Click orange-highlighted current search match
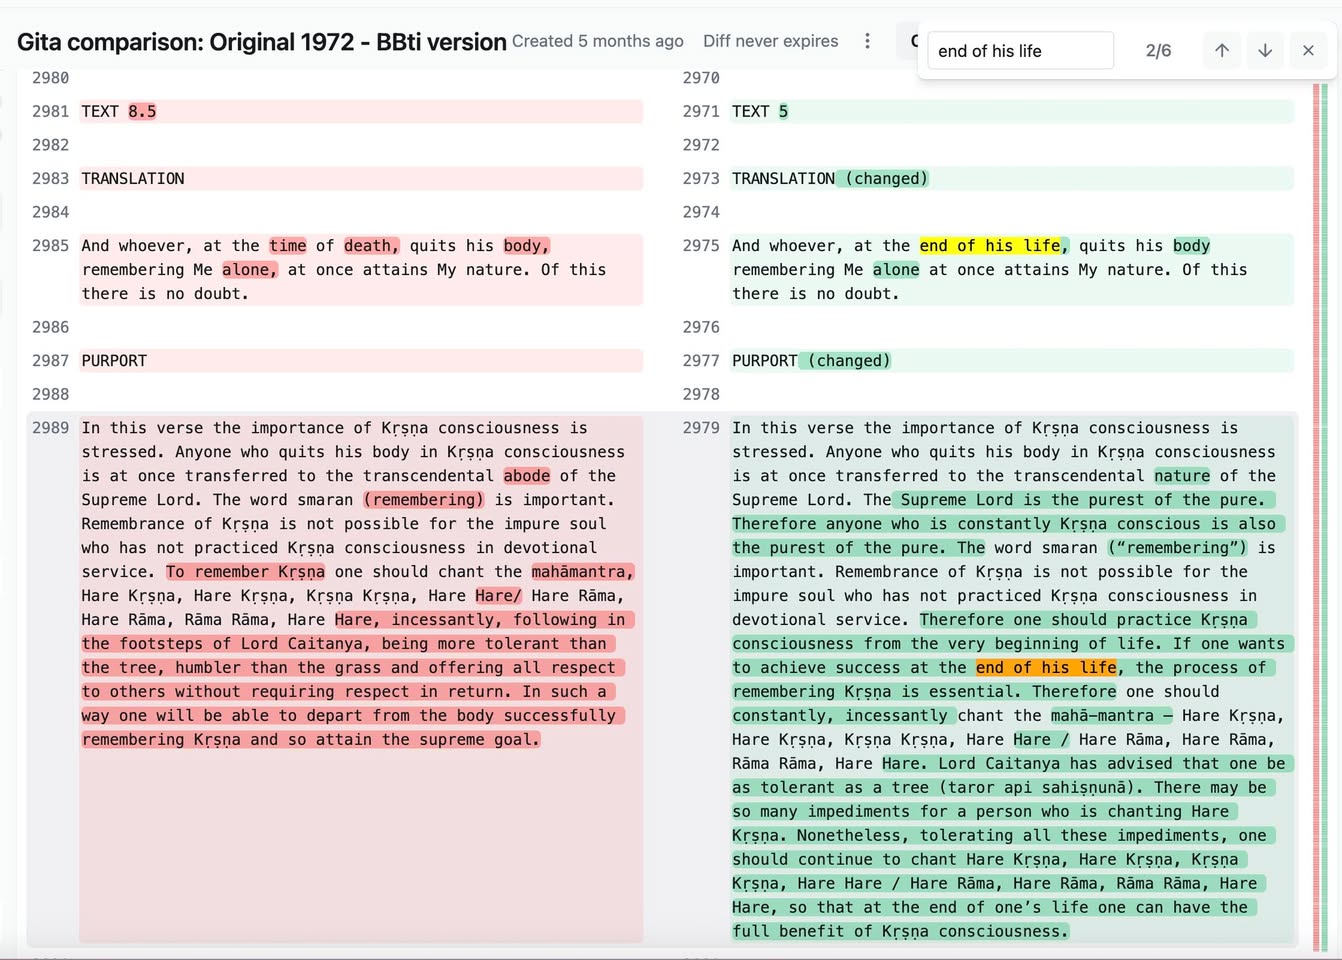The width and height of the screenshot is (1342, 960). tap(1046, 667)
